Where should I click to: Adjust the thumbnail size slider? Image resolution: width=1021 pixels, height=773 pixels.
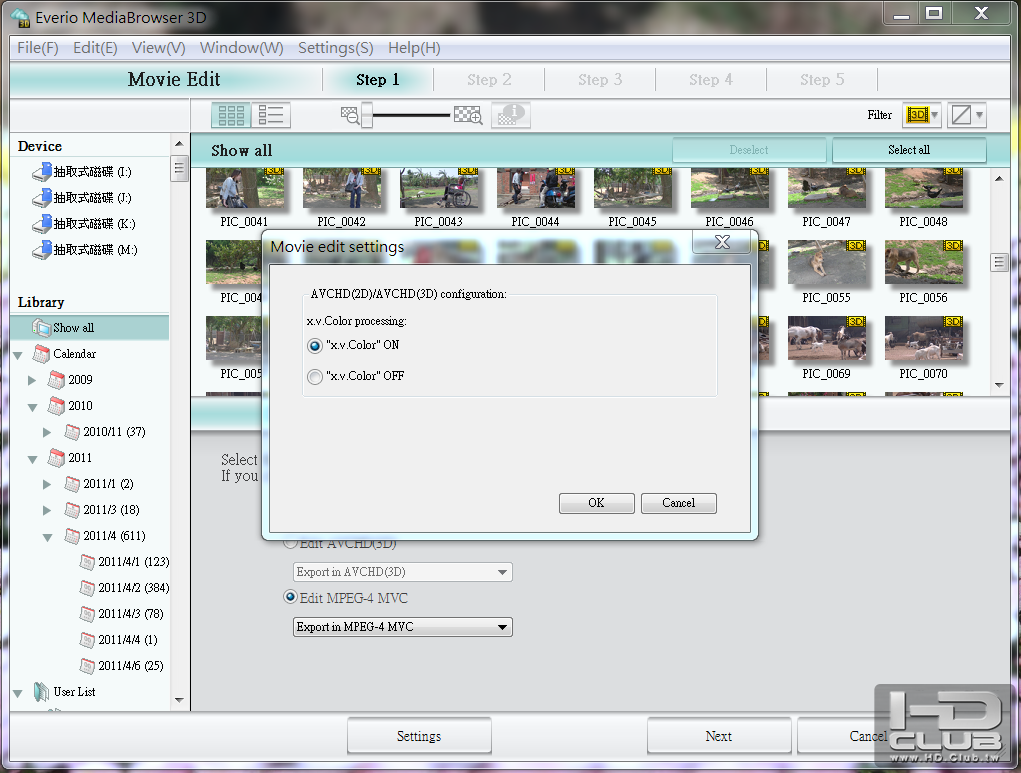click(x=367, y=115)
